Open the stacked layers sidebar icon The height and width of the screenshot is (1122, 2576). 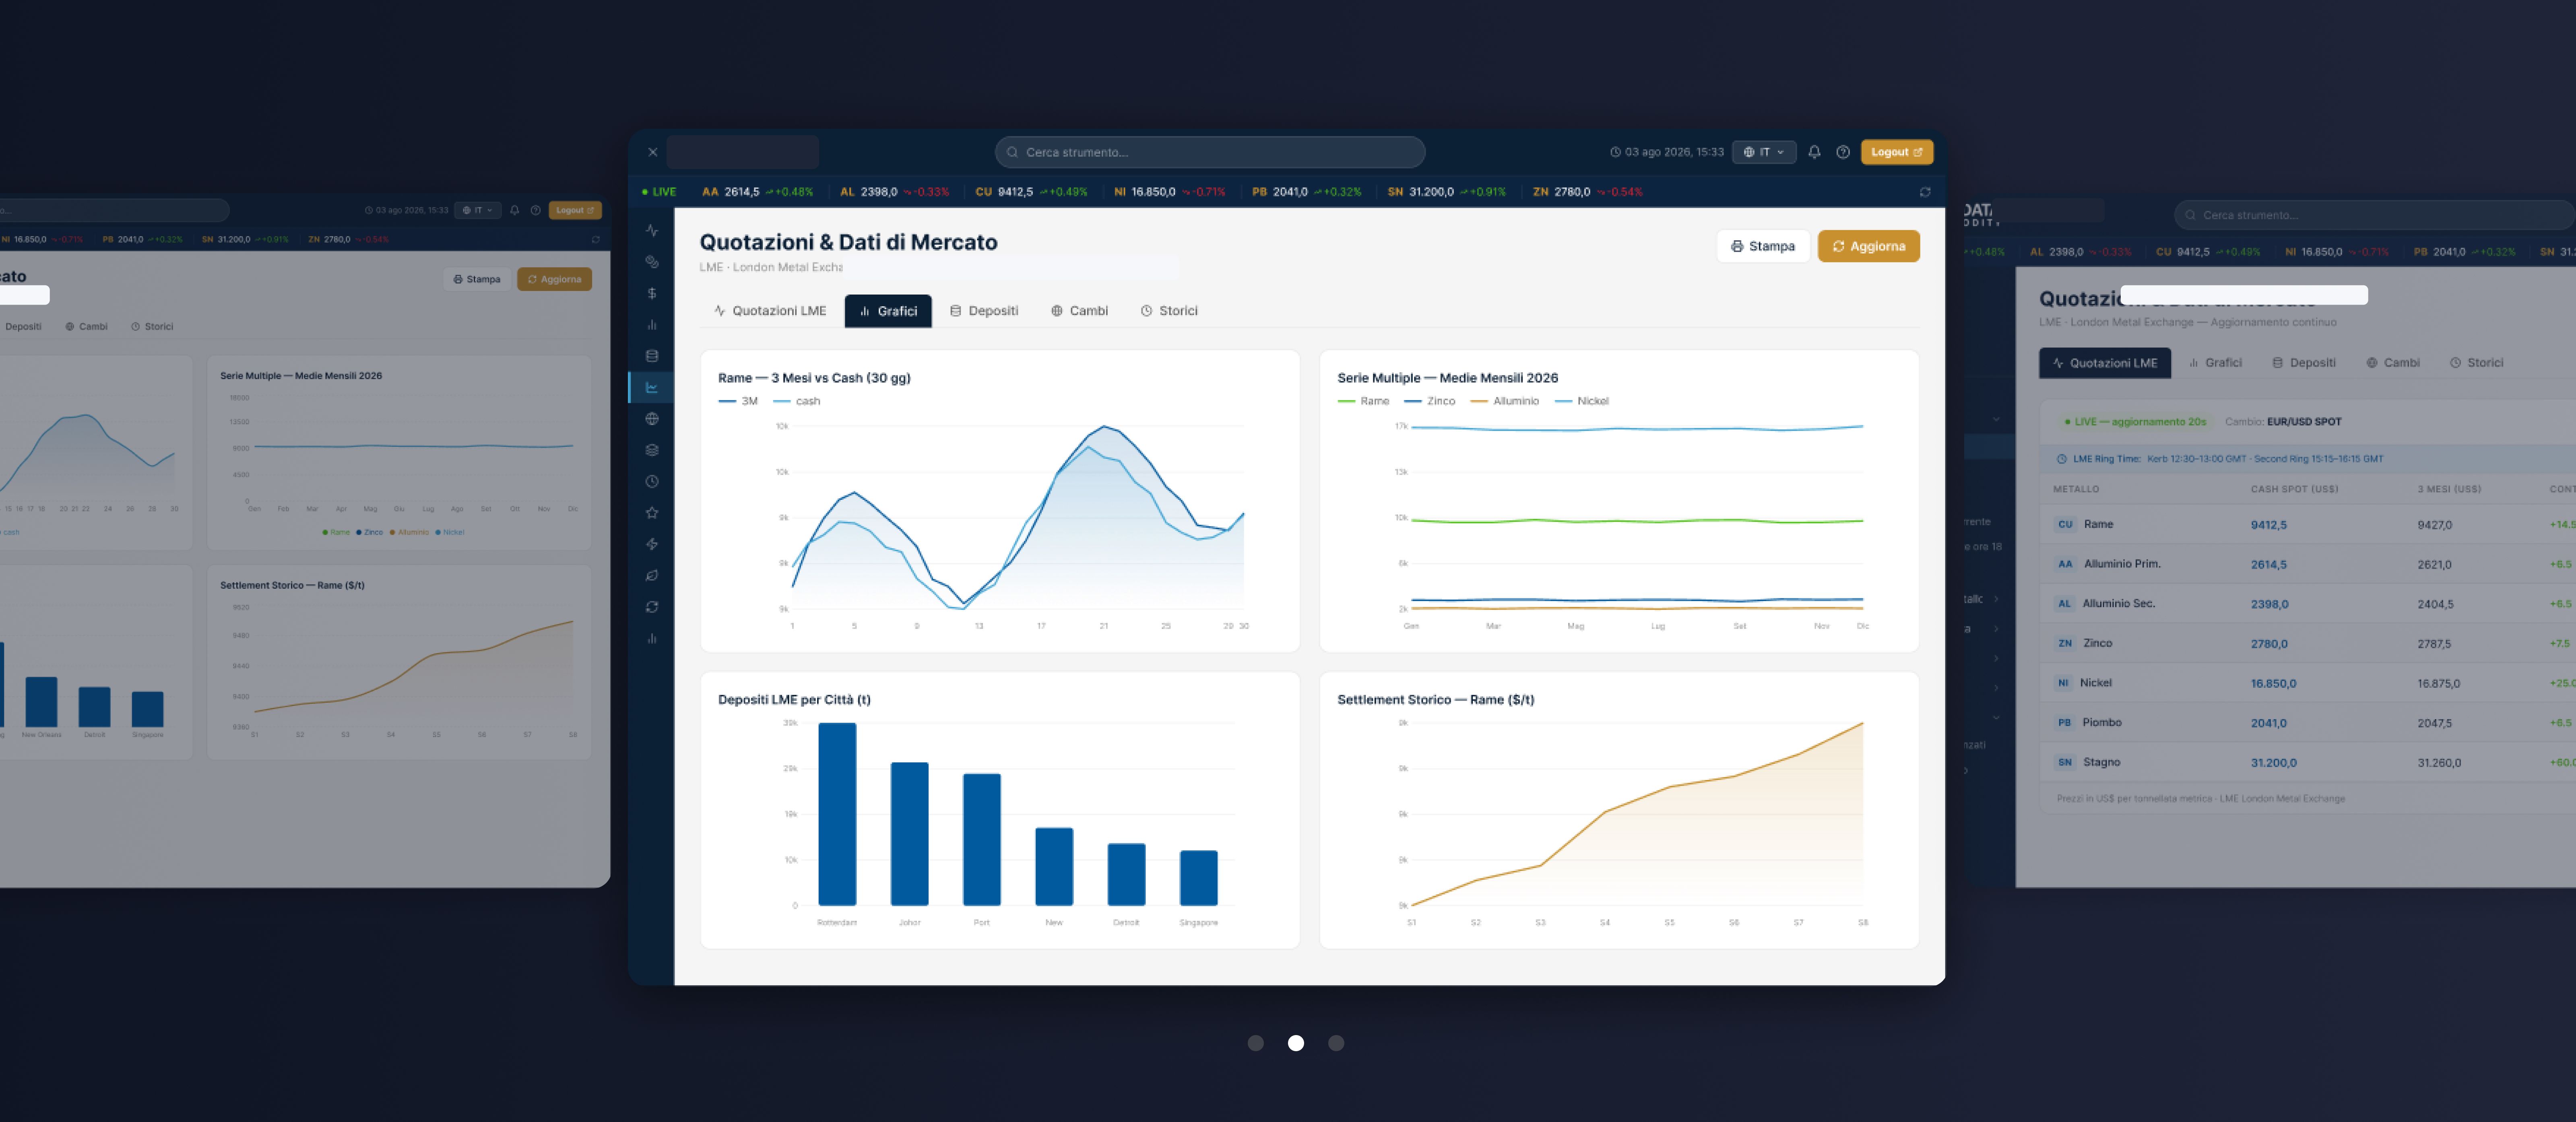point(652,450)
